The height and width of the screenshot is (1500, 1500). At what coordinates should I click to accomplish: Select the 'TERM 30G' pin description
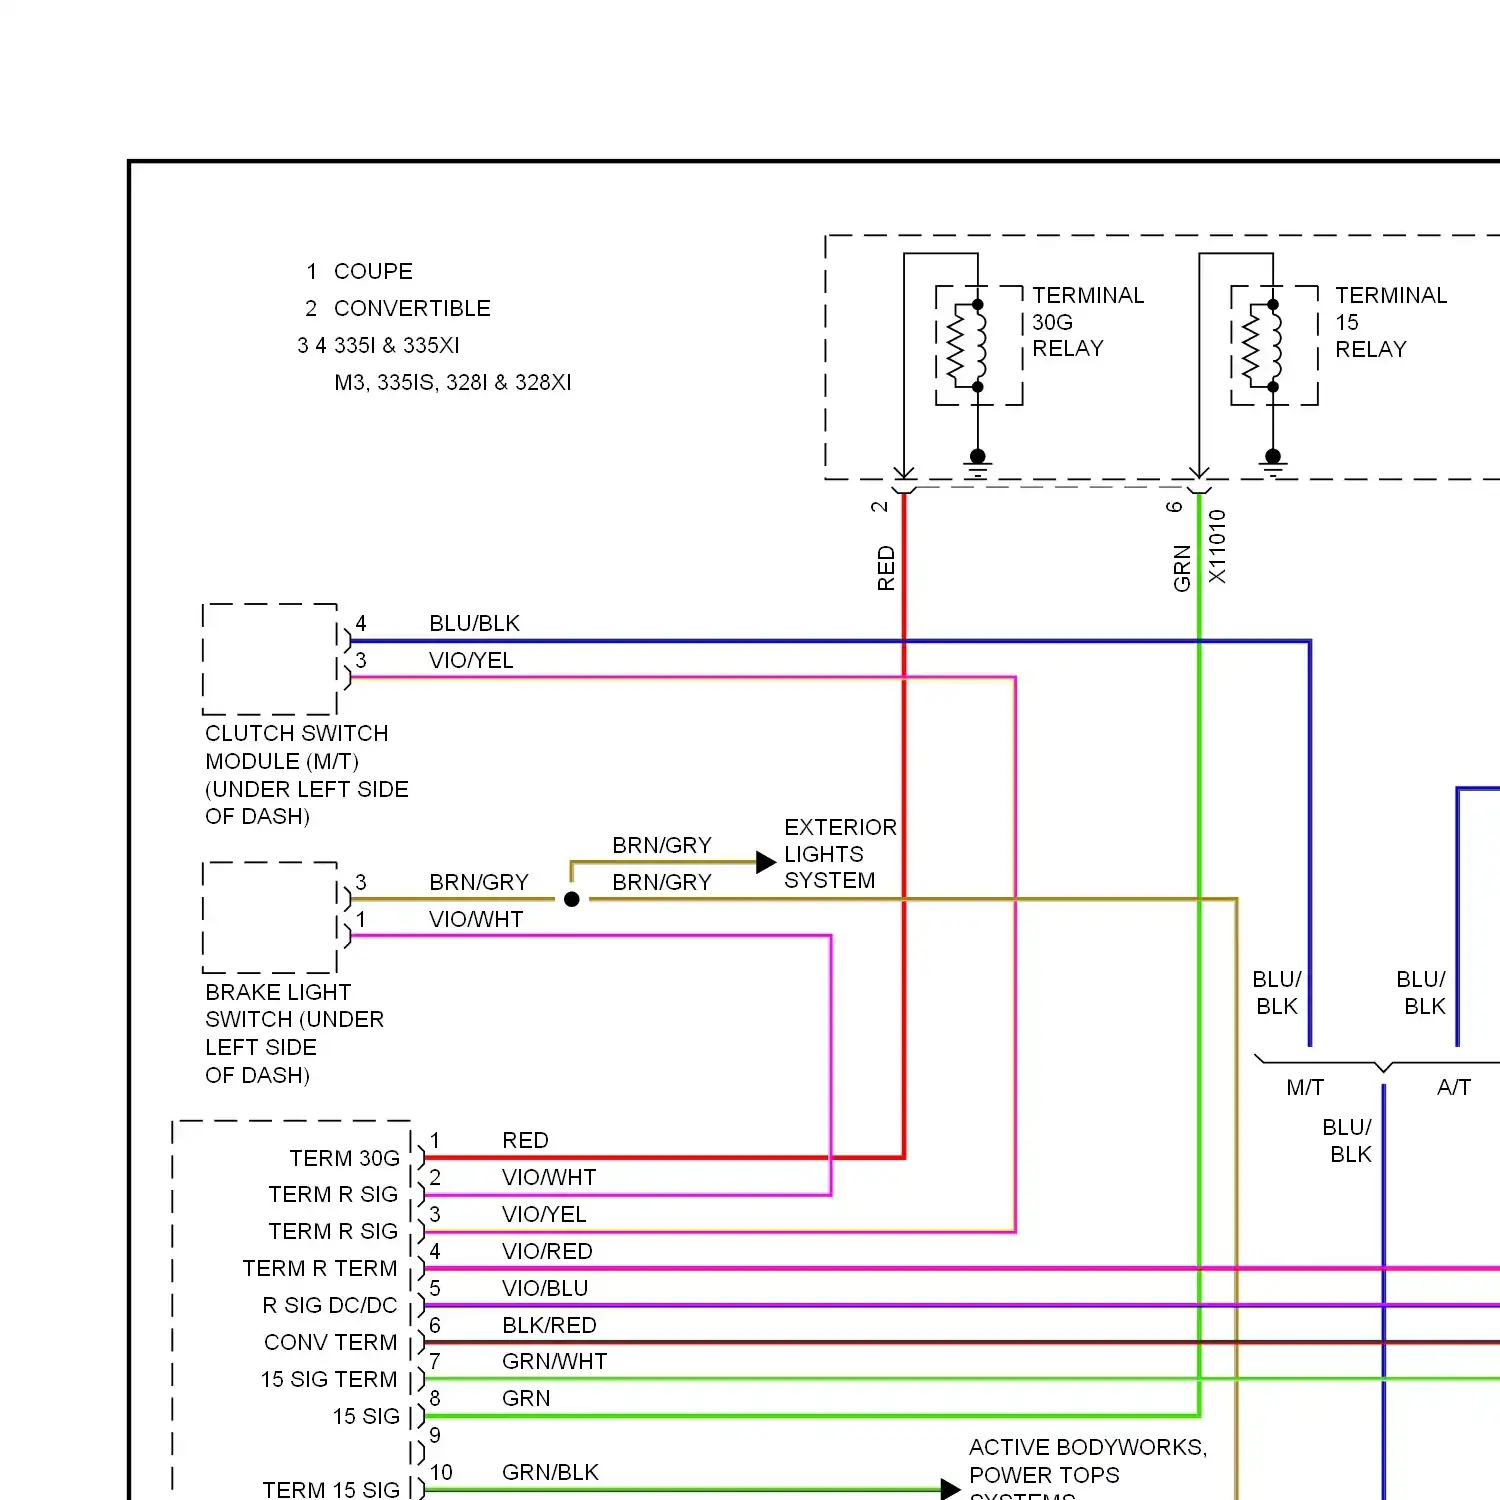click(344, 1158)
